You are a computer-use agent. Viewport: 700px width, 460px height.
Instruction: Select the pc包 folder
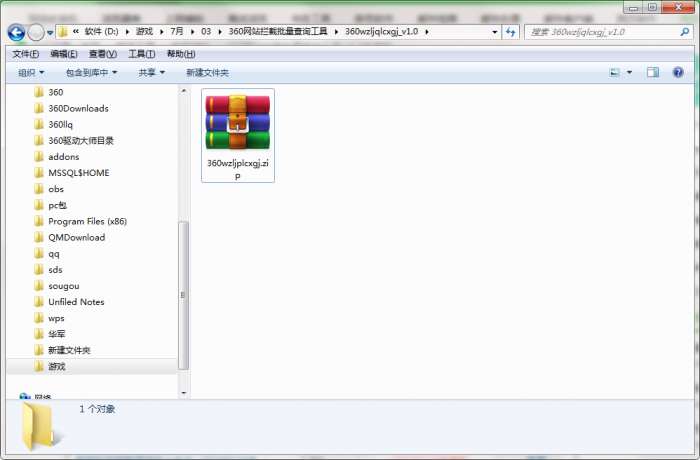50,205
